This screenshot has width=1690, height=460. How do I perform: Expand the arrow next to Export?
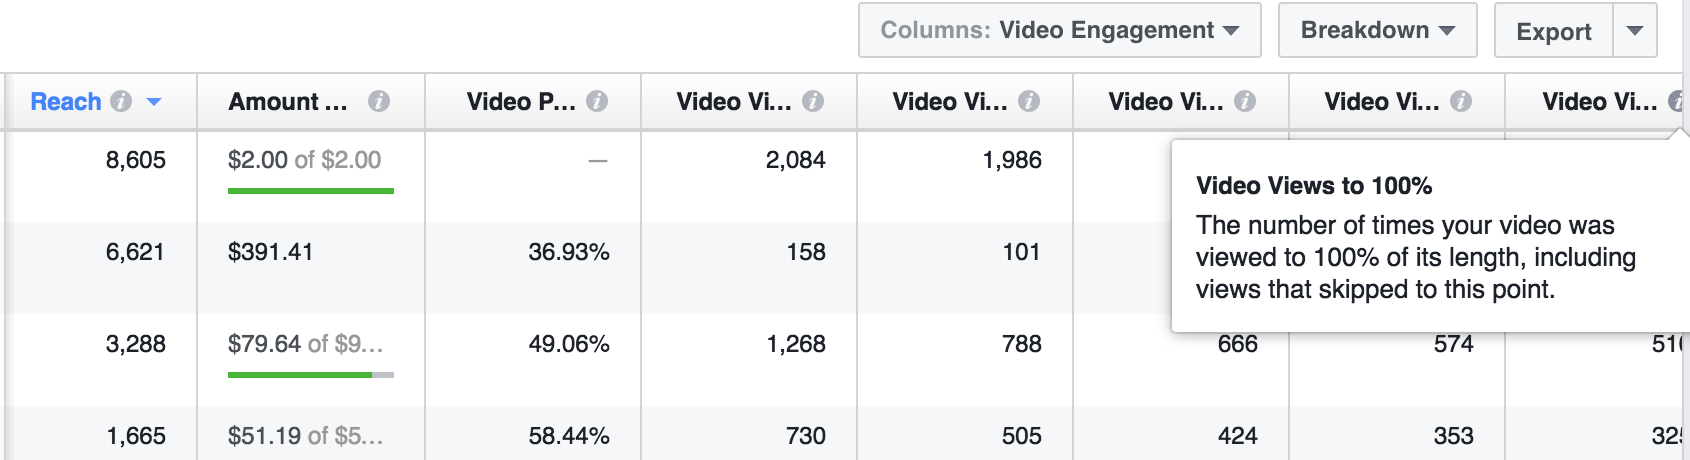[x=1635, y=30]
